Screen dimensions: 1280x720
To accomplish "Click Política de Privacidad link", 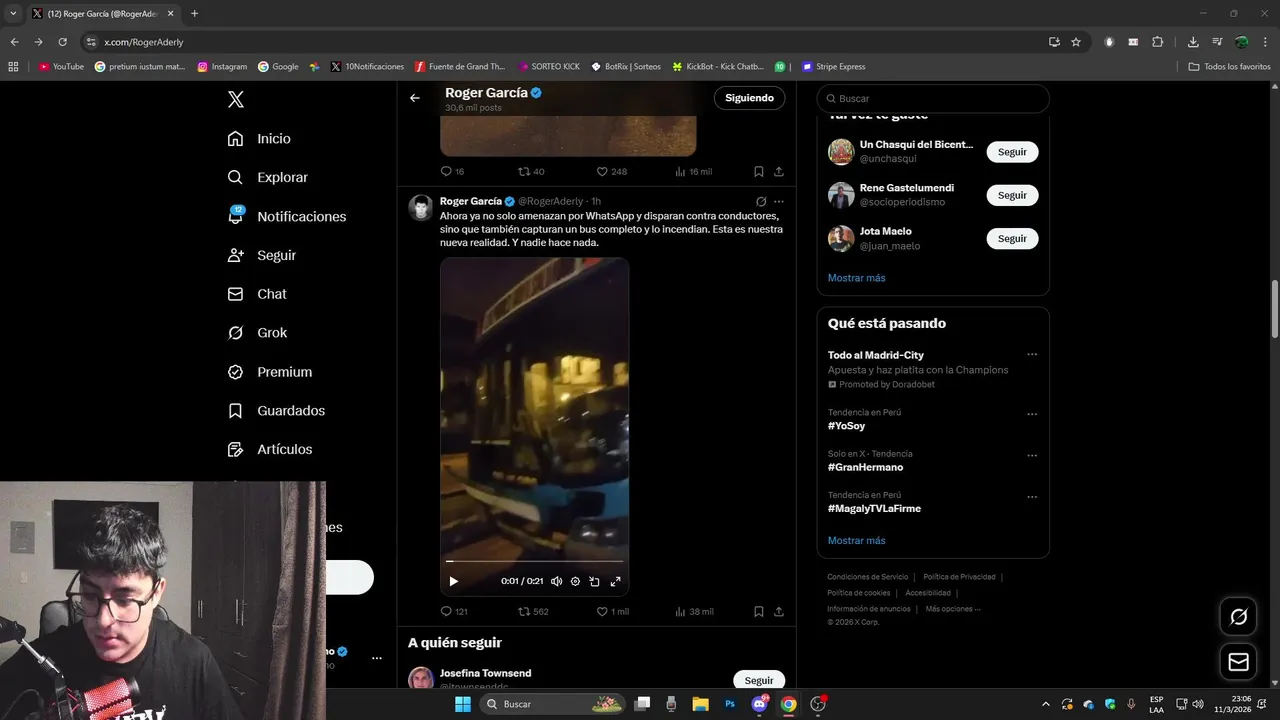I will (x=959, y=577).
